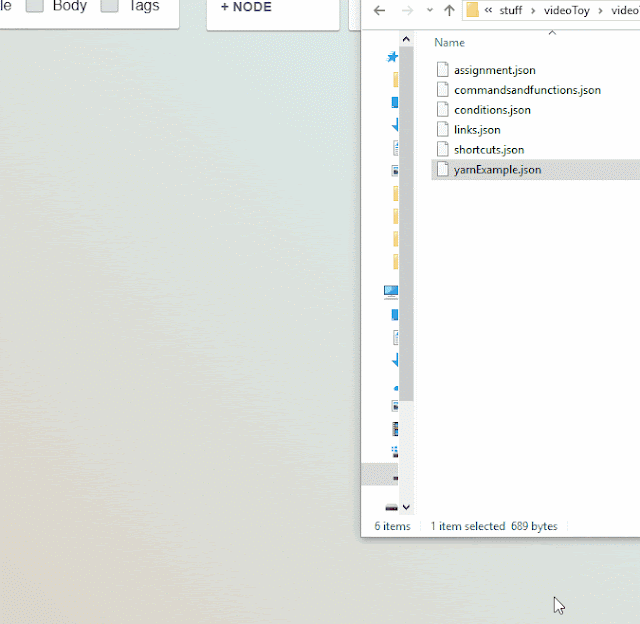
Task: Navigate to the videoToy breadcrumb folder
Action: 567,11
